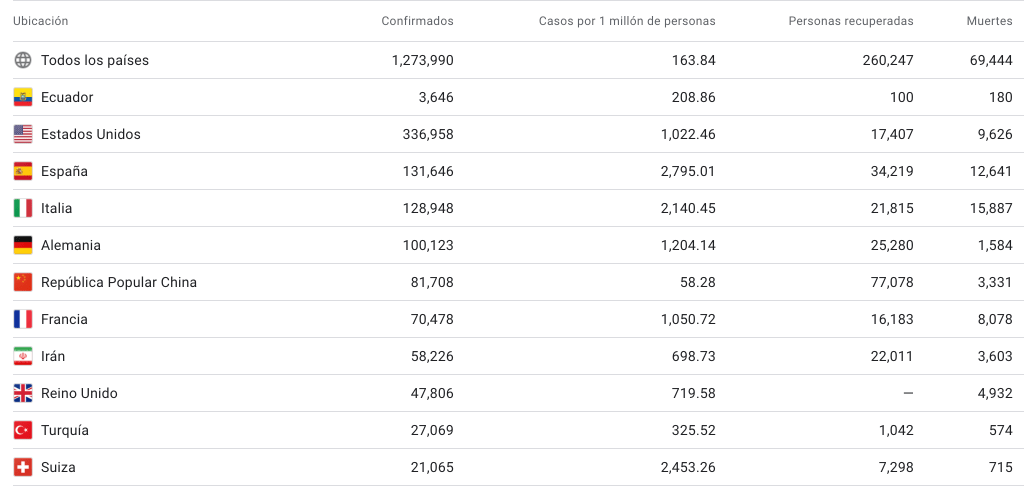The height and width of the screenshot is (490, 1024).
Task: Click the Ecuador flag icon
Action: 23,97
